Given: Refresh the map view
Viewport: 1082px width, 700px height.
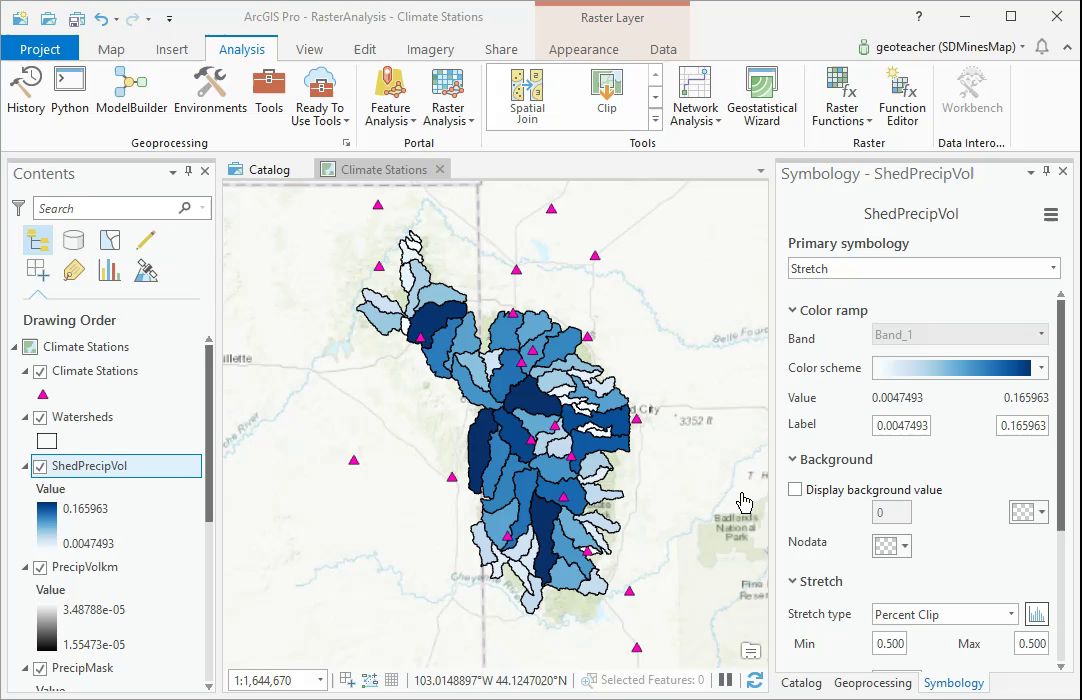Looking at the screenshot, I should point(755,680).
